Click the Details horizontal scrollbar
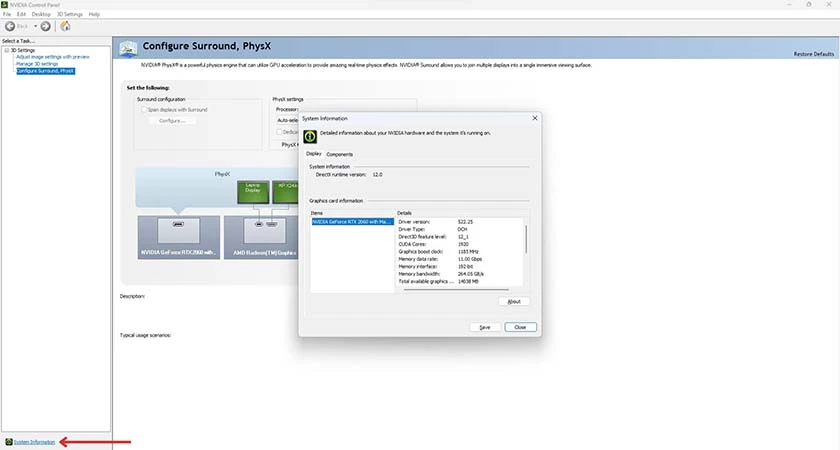Screen dimensions: 840x450 pos(456,290)
